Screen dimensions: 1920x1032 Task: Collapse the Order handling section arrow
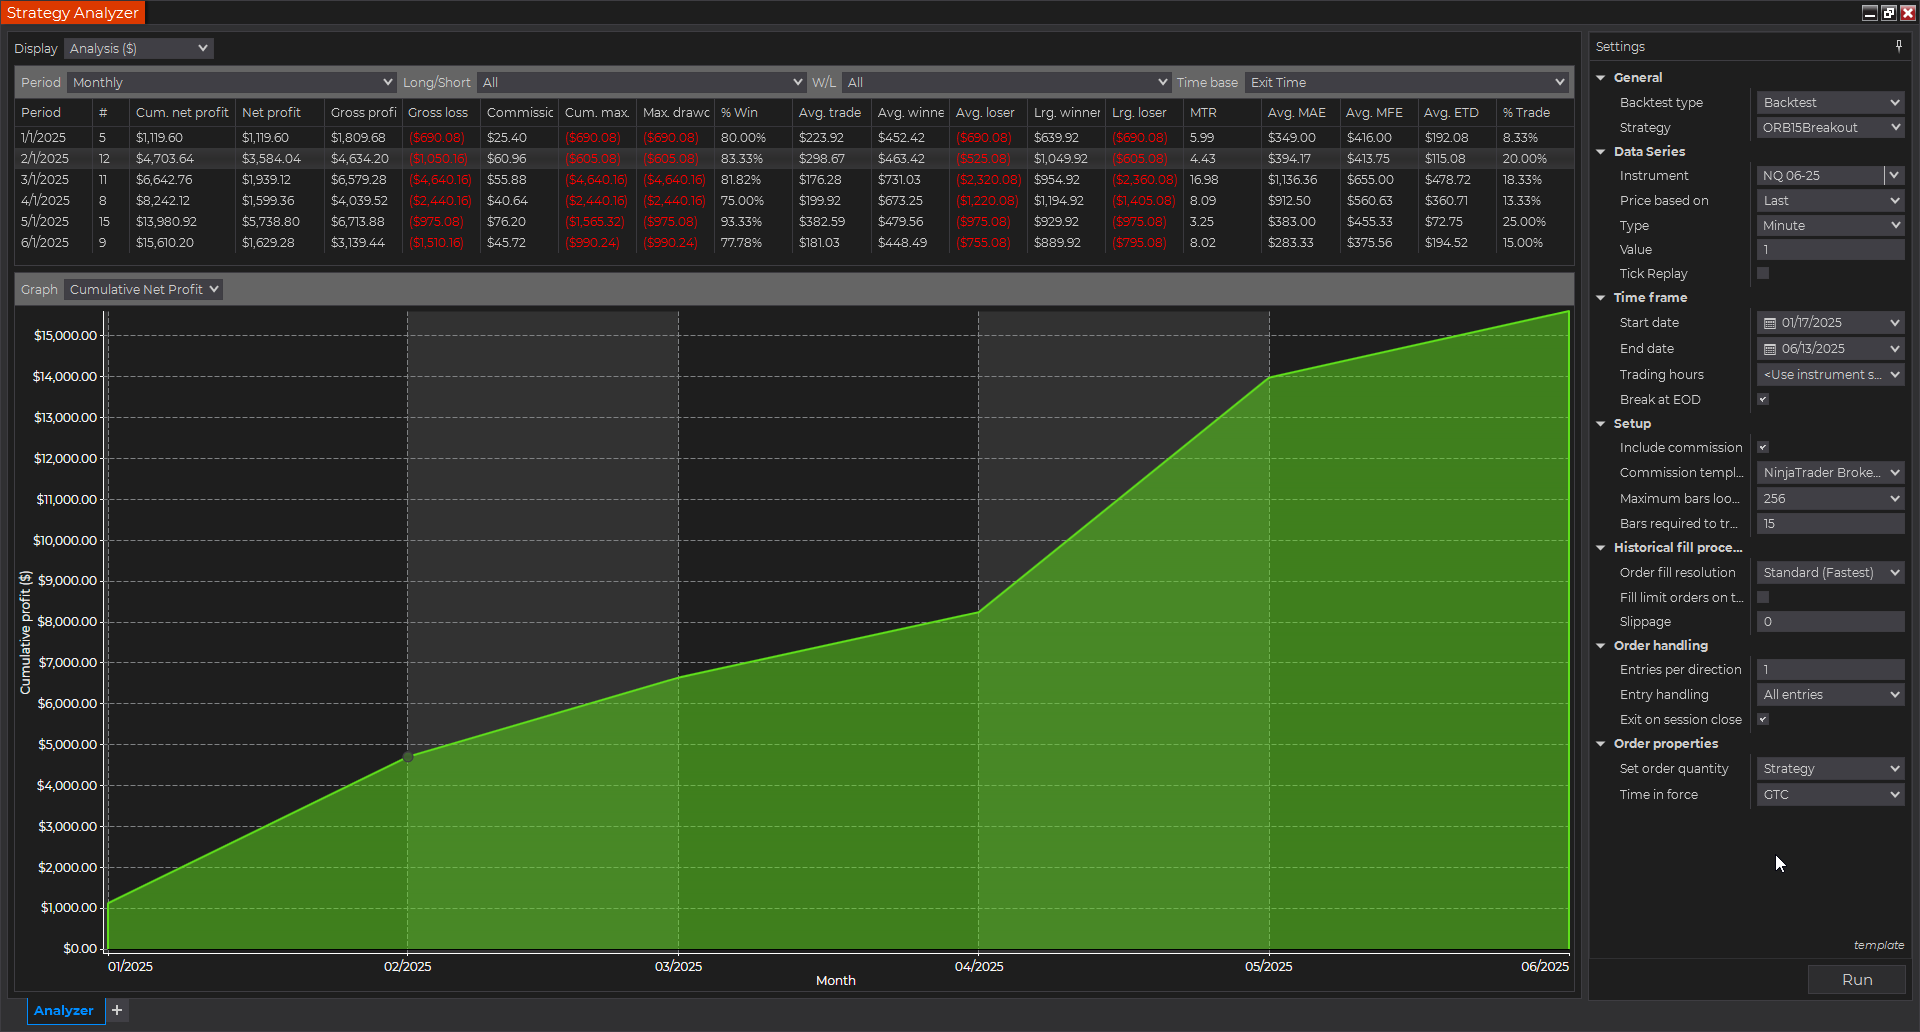tap(1601, 646)
